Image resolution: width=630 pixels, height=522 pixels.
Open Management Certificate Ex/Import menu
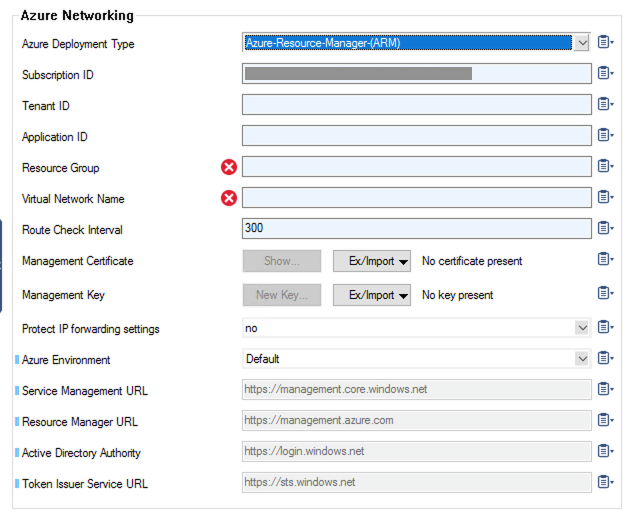click(372, 261)
